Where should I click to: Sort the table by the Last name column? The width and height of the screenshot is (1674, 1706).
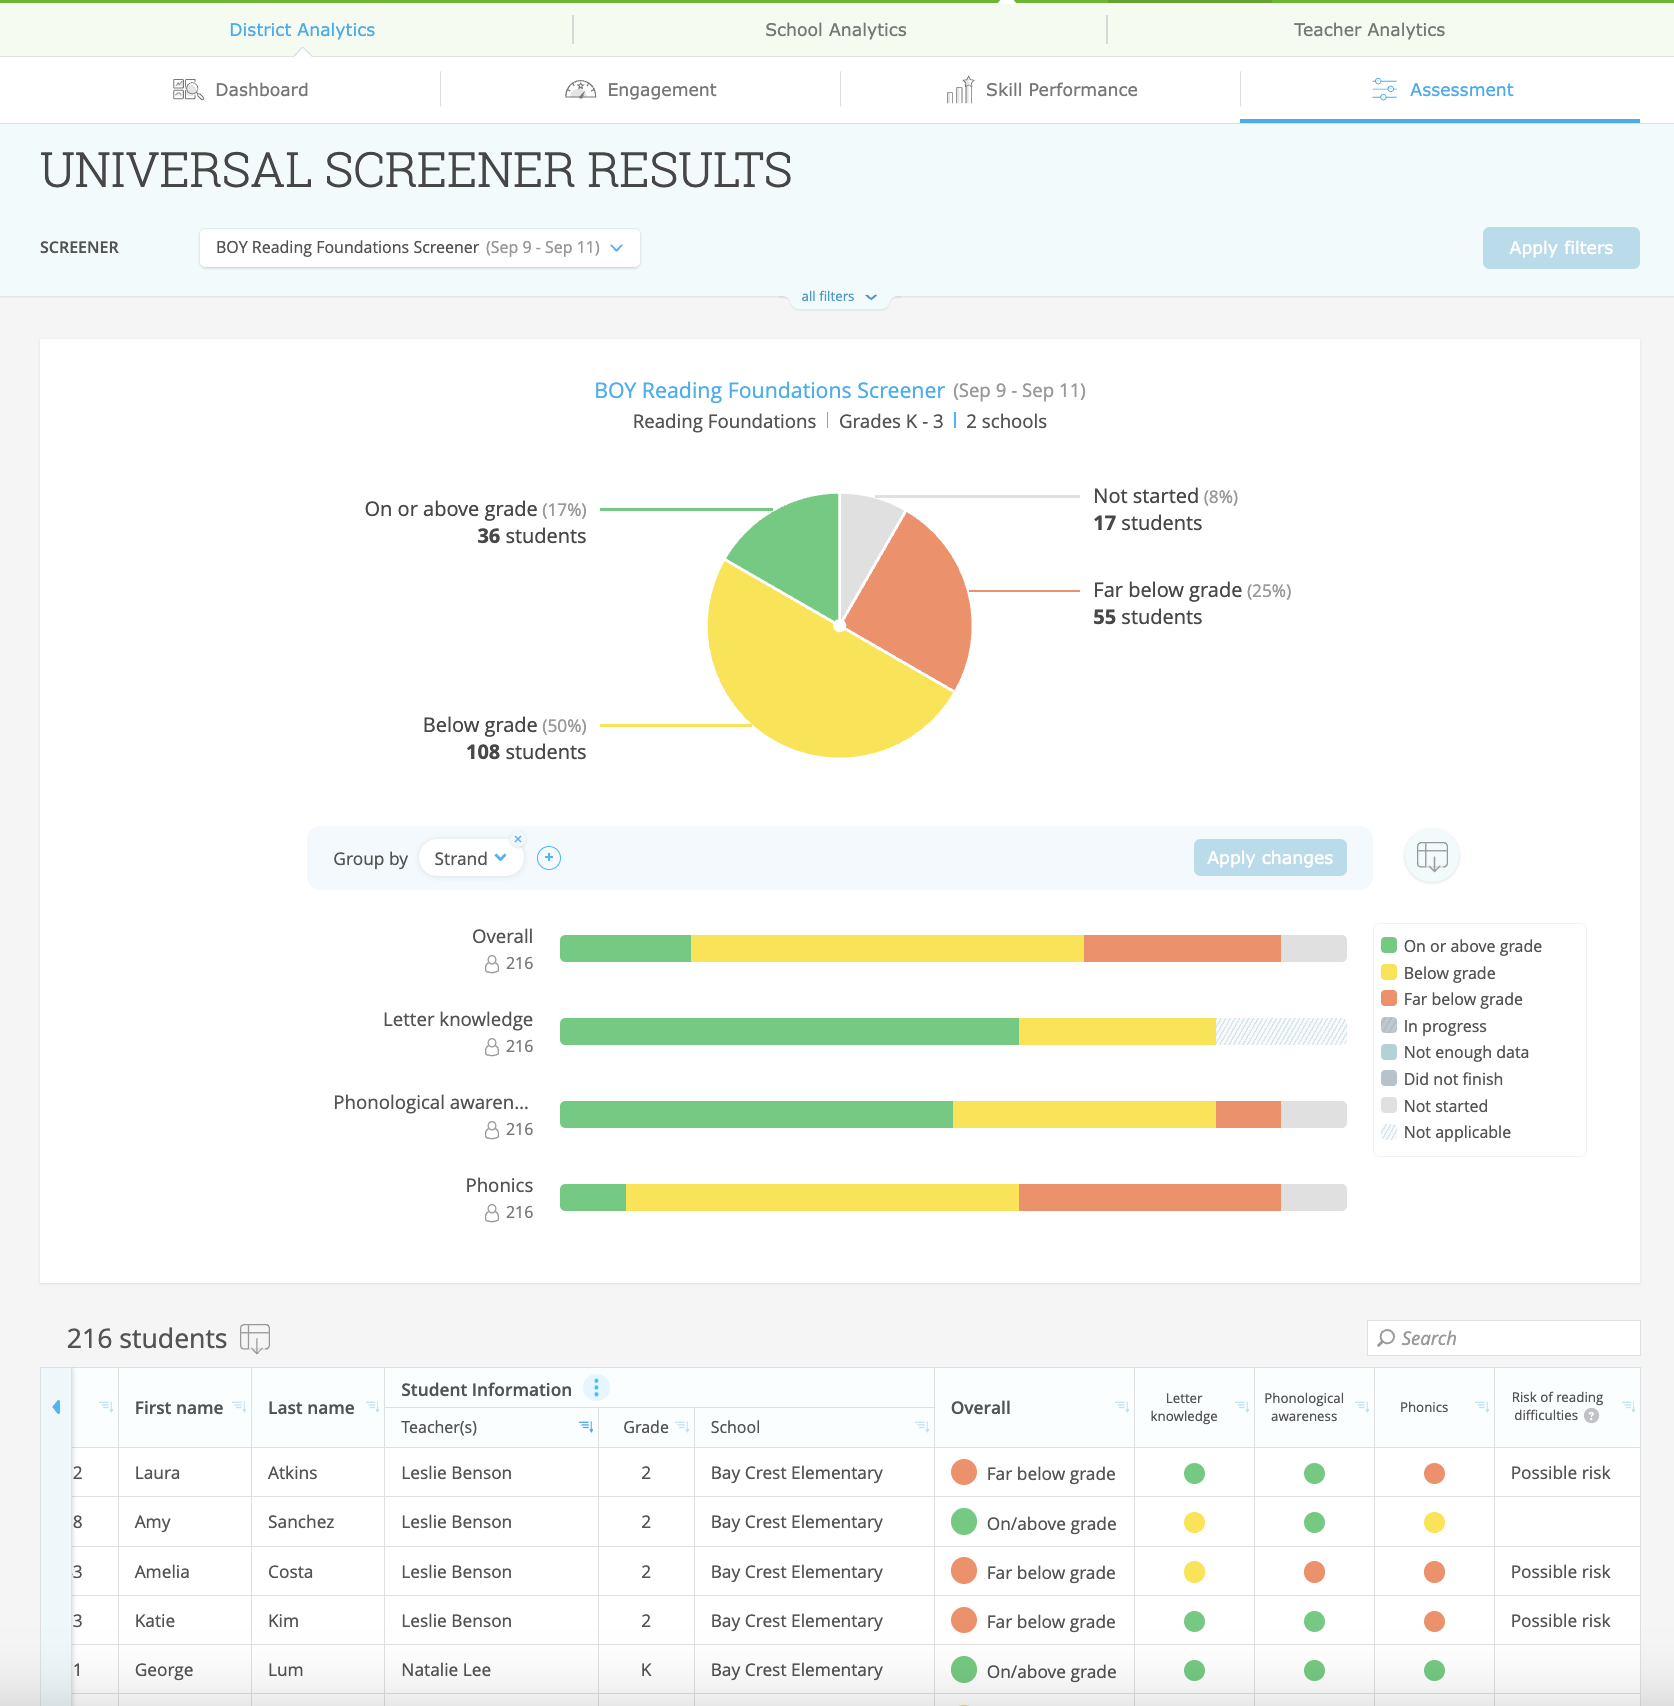(372, 1407)
